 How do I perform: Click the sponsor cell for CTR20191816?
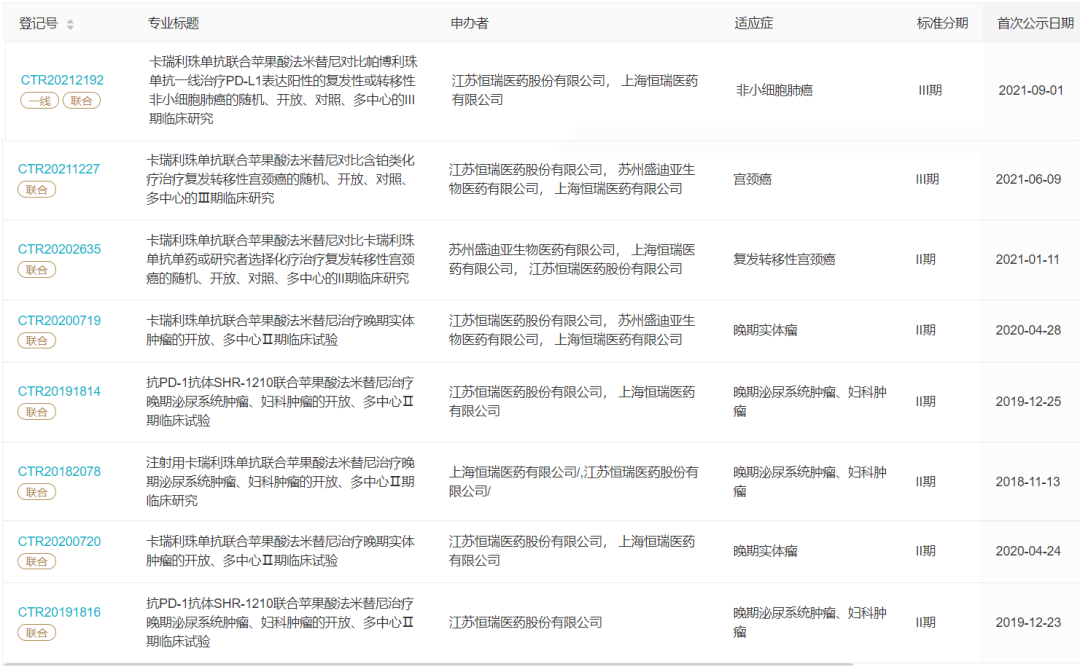pyautogui.click(x=526, y=622)
